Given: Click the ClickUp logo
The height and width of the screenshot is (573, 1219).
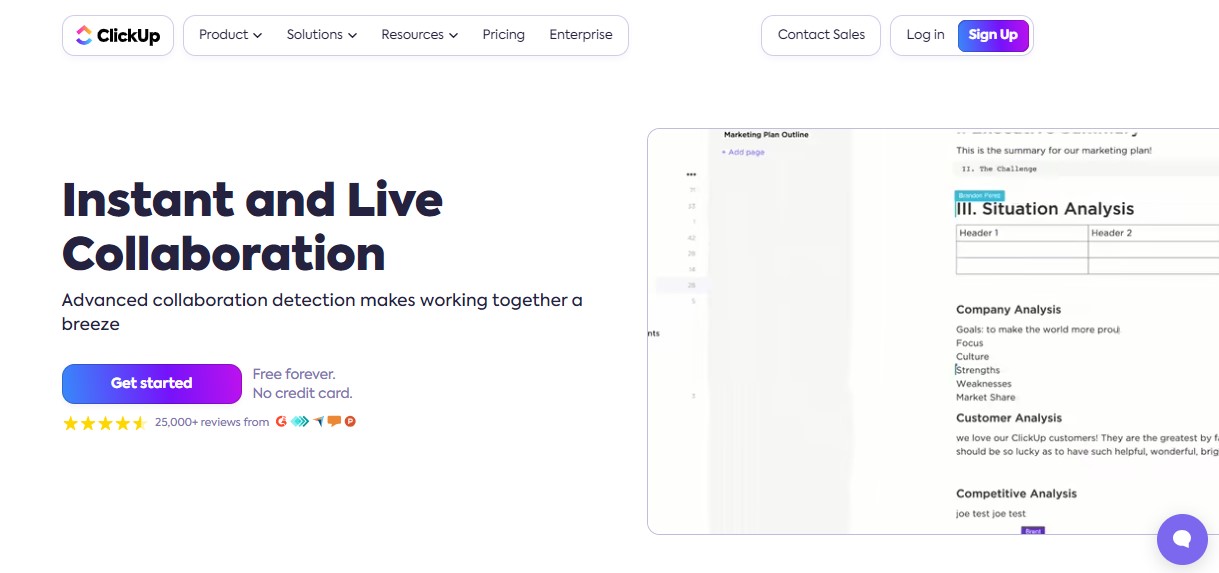Looking at the screenshot, I should [118, 36].
